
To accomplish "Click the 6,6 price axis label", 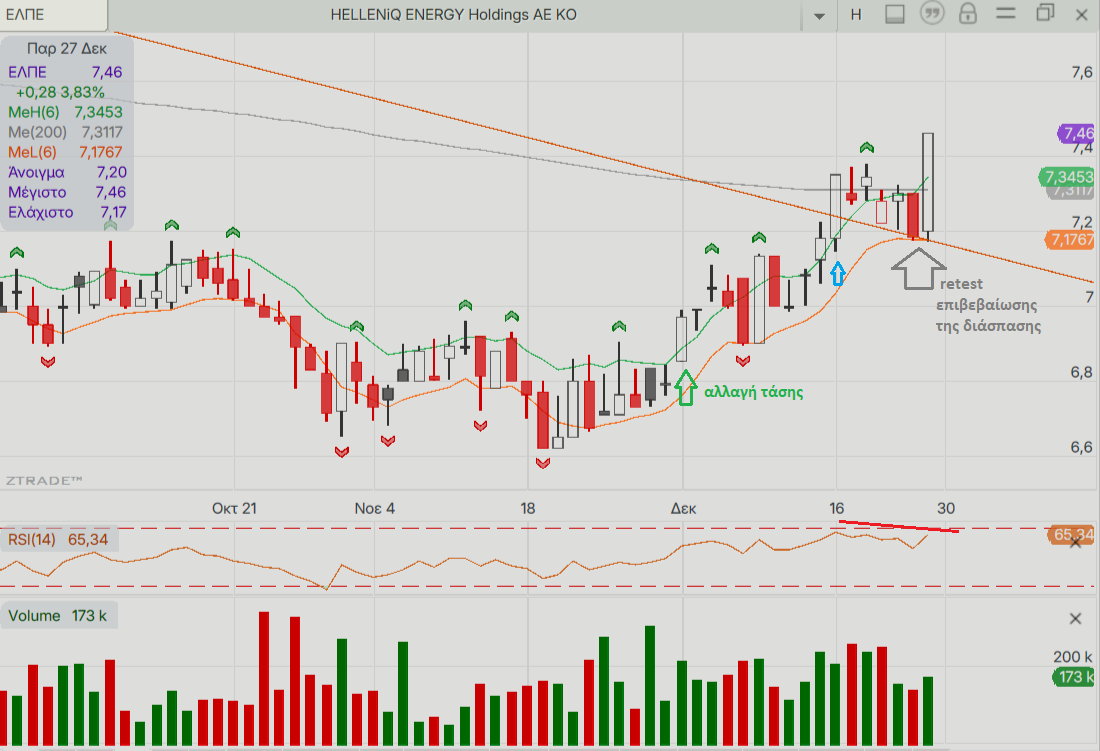I will coord(1082,447).
